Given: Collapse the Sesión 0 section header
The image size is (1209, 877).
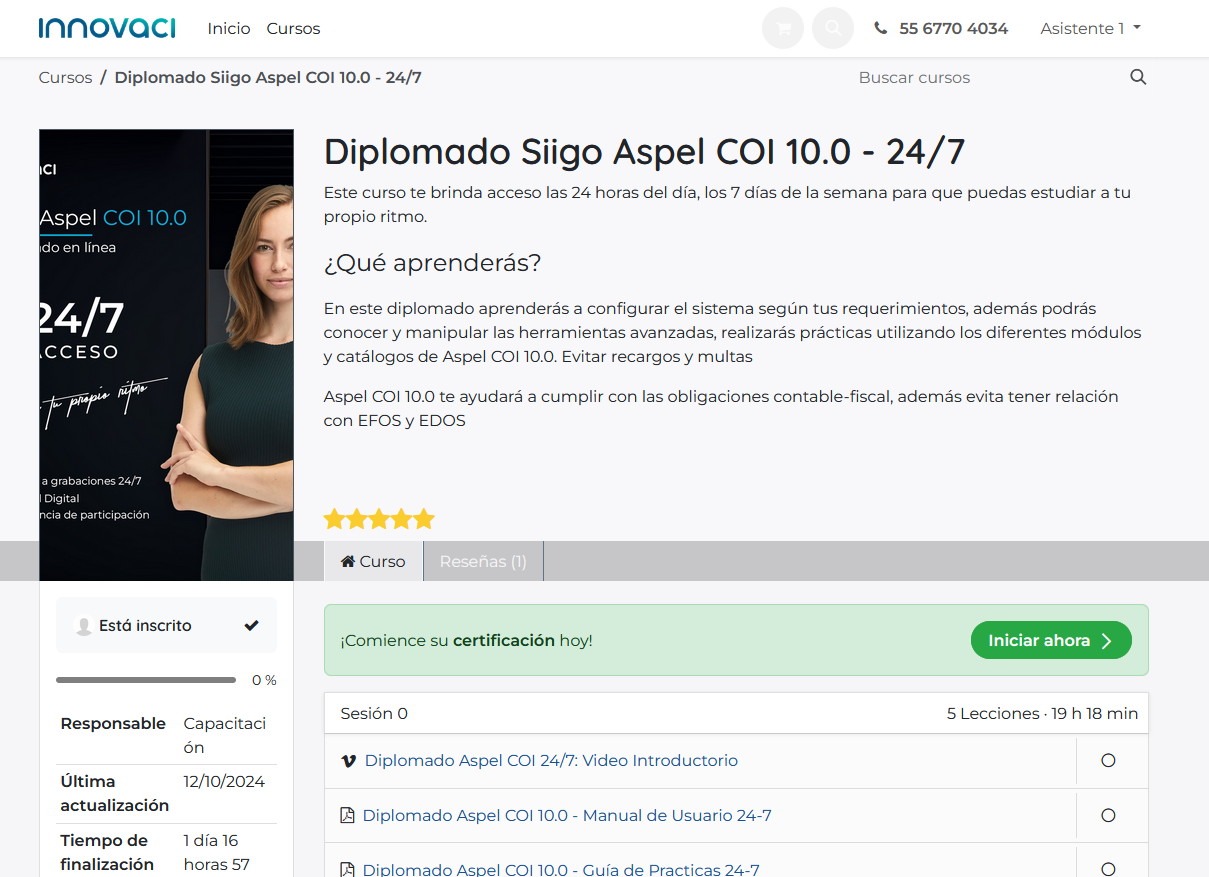Looking at the screenshot, I should click(735, 714).
